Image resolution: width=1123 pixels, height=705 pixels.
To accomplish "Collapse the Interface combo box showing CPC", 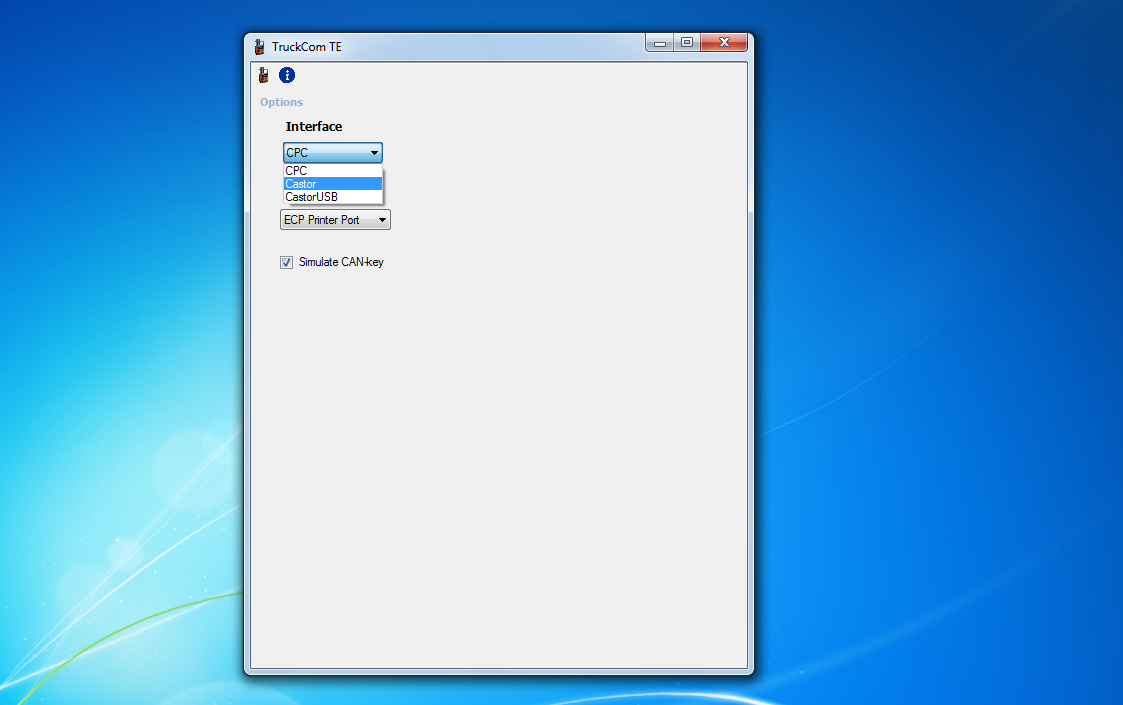I will tap(332, 153).
